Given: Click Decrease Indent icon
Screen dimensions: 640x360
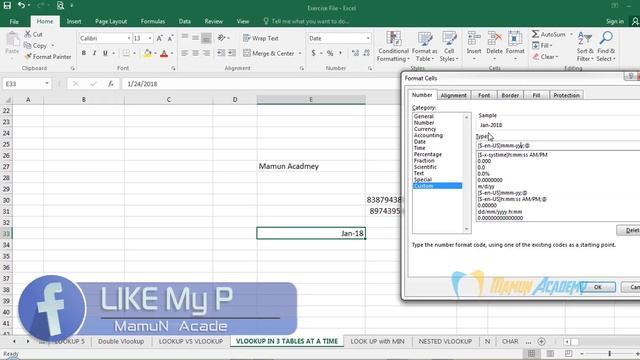Looking at the screenshot, I should click(221, 53).
